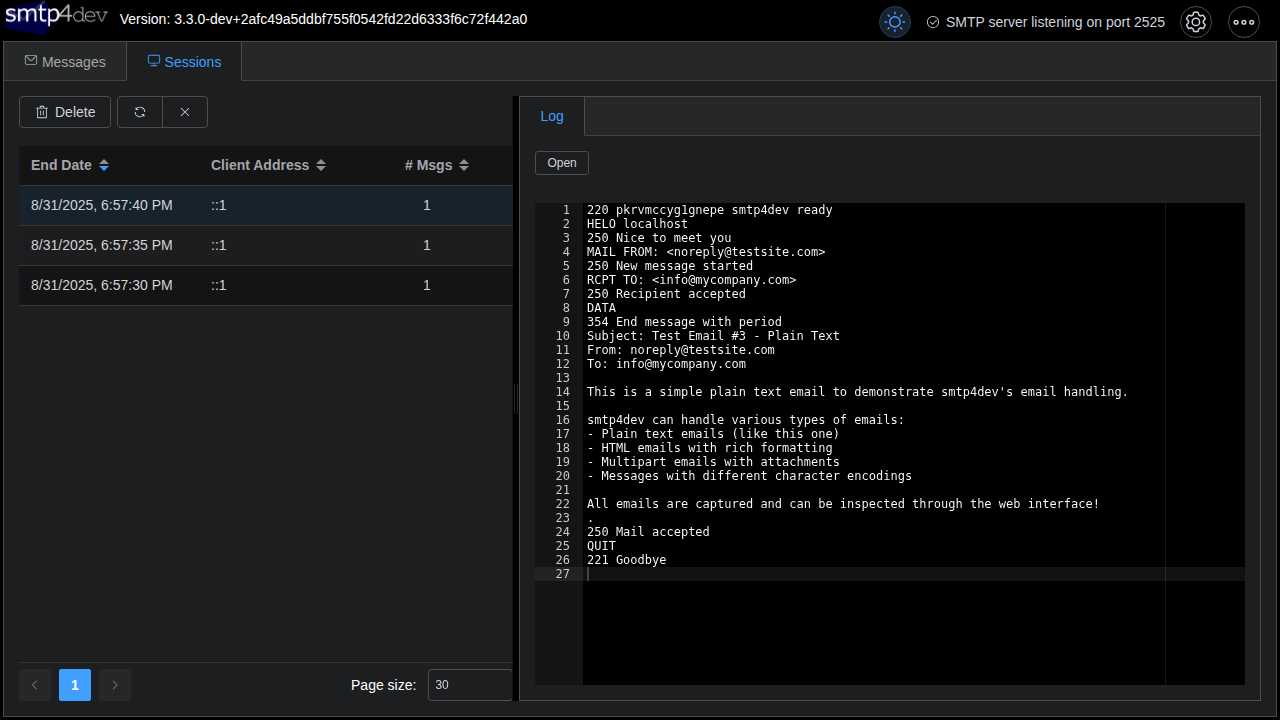Image resolution: width=1280 pixels, height=720 pixels.
Task: Click the '354 End message with period' line
Action: pyautogui.click(x=684, y=322)
